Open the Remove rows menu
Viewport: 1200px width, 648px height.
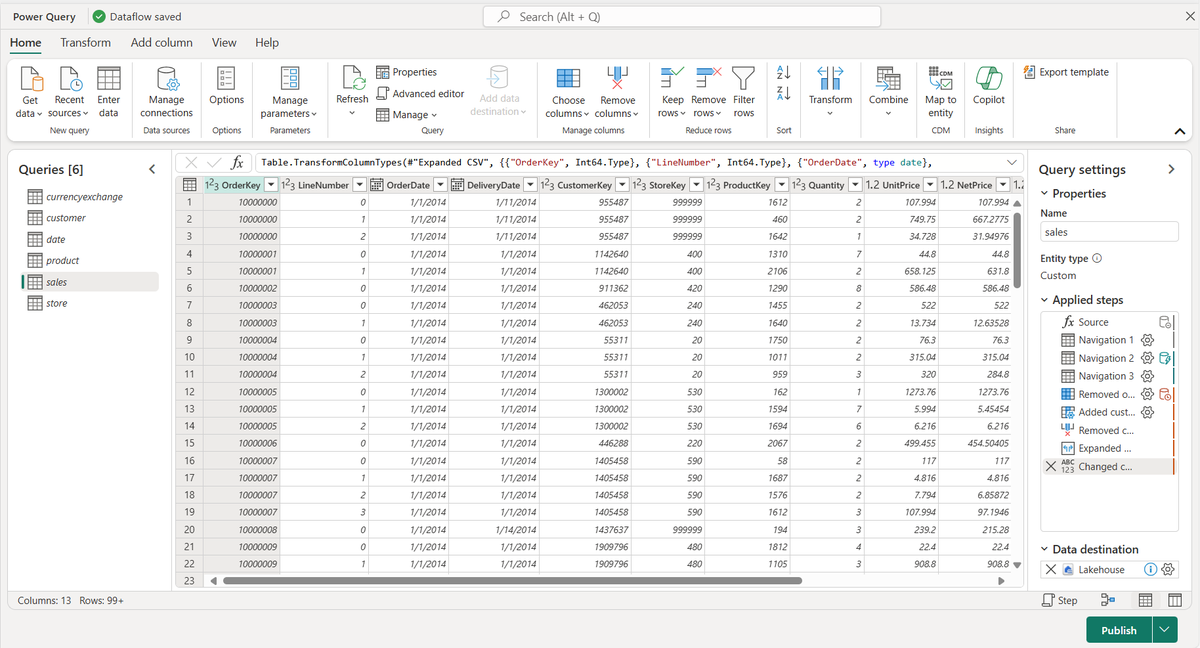[708, 92]
